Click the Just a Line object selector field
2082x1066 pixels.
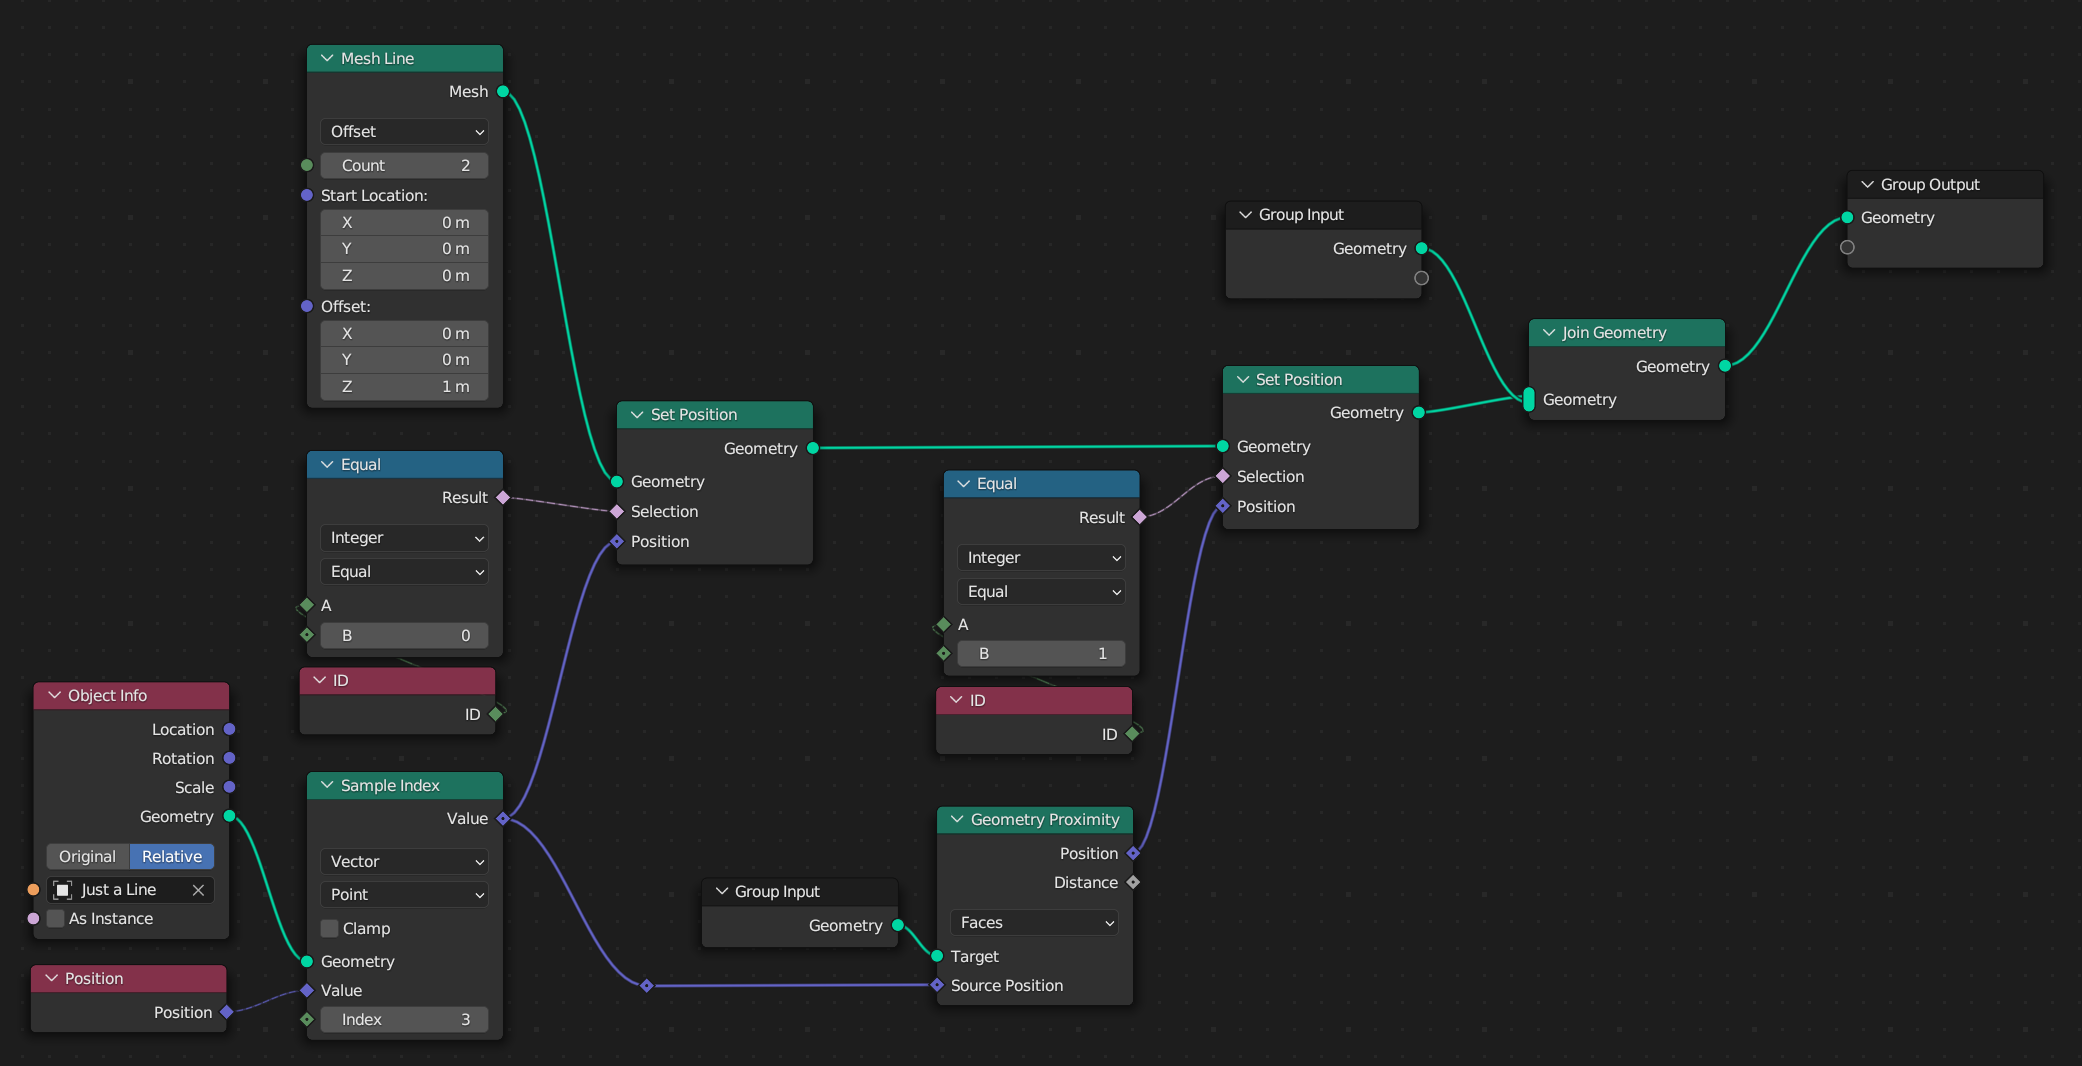131,890
